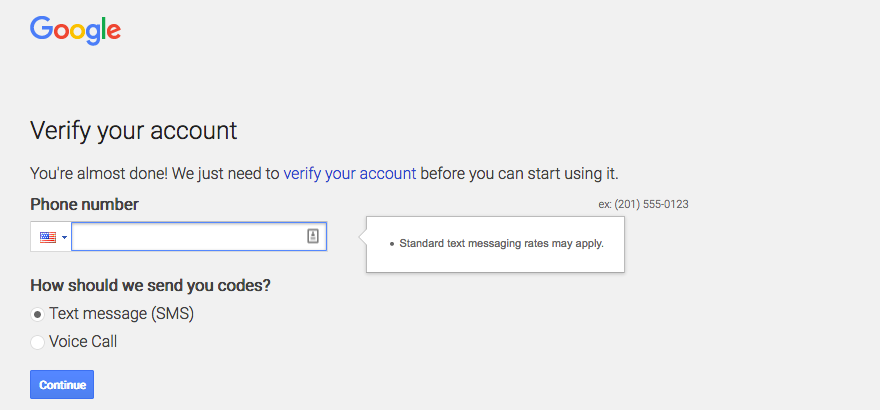This screenshot has height=410, width=880.
Task: Click the blue "555-0123" example number
Action: (x=666, y=204)
